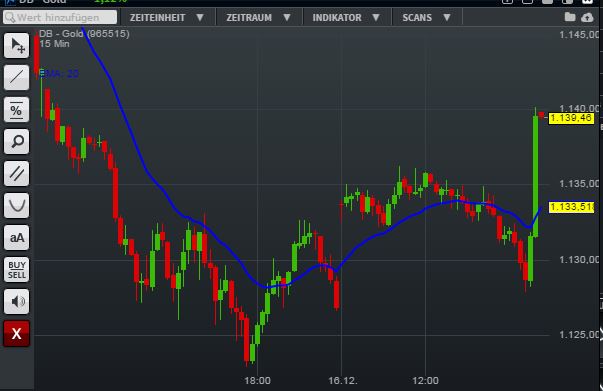Activate the magnifier zoom tool
Viewport: 603px width, 391px height.
[17, 141]
